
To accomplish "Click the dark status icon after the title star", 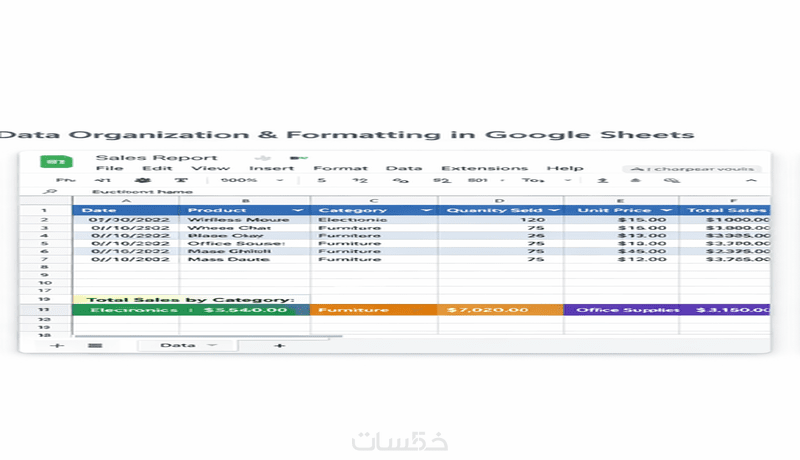I will click(298, 158).
